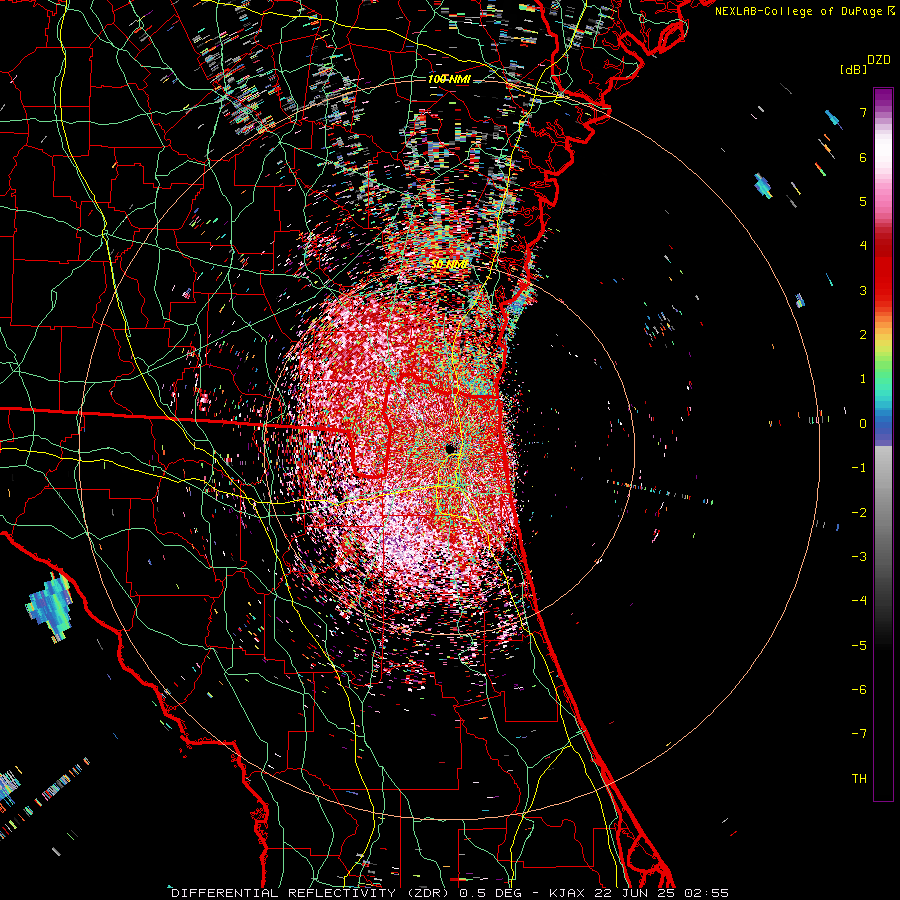Click the color scale value -1

[859, 468]
